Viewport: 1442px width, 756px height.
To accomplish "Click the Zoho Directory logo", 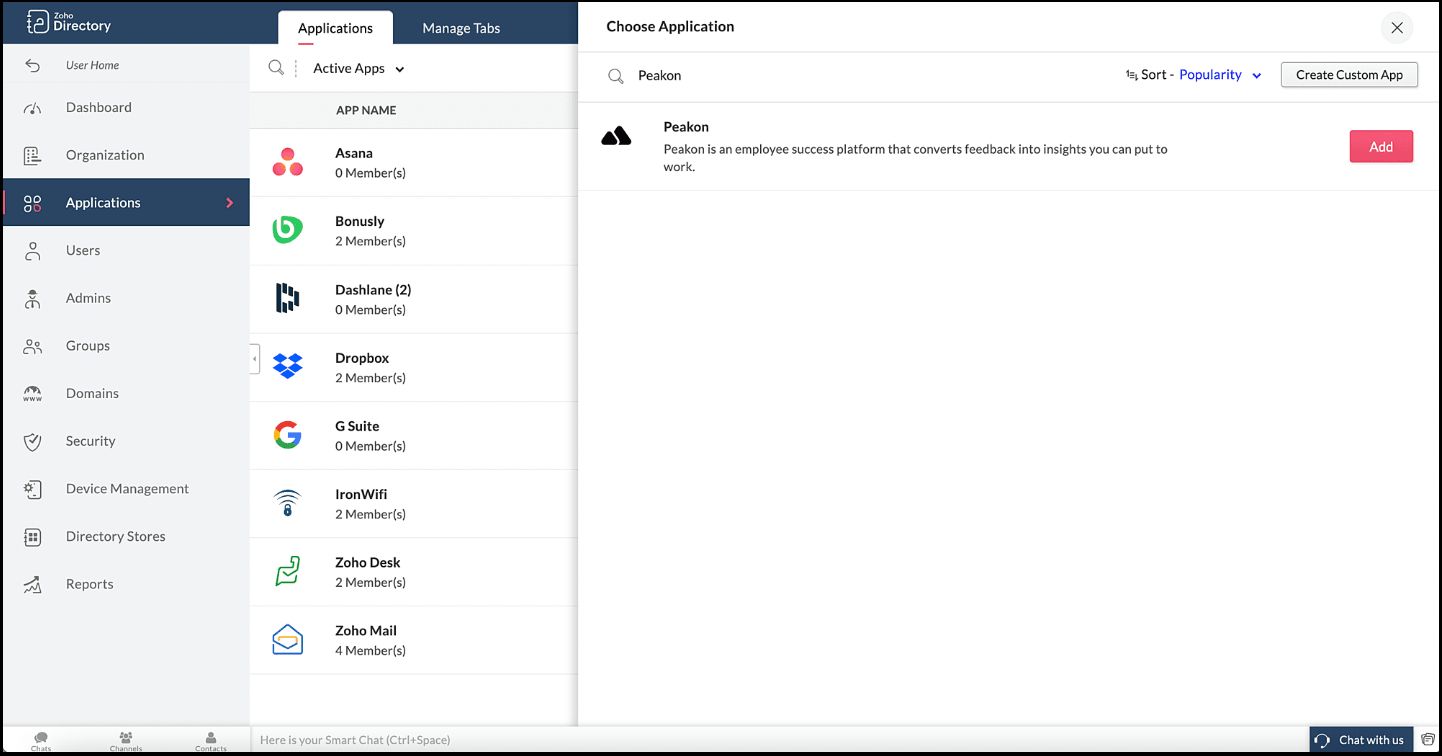I will [68, 22].
